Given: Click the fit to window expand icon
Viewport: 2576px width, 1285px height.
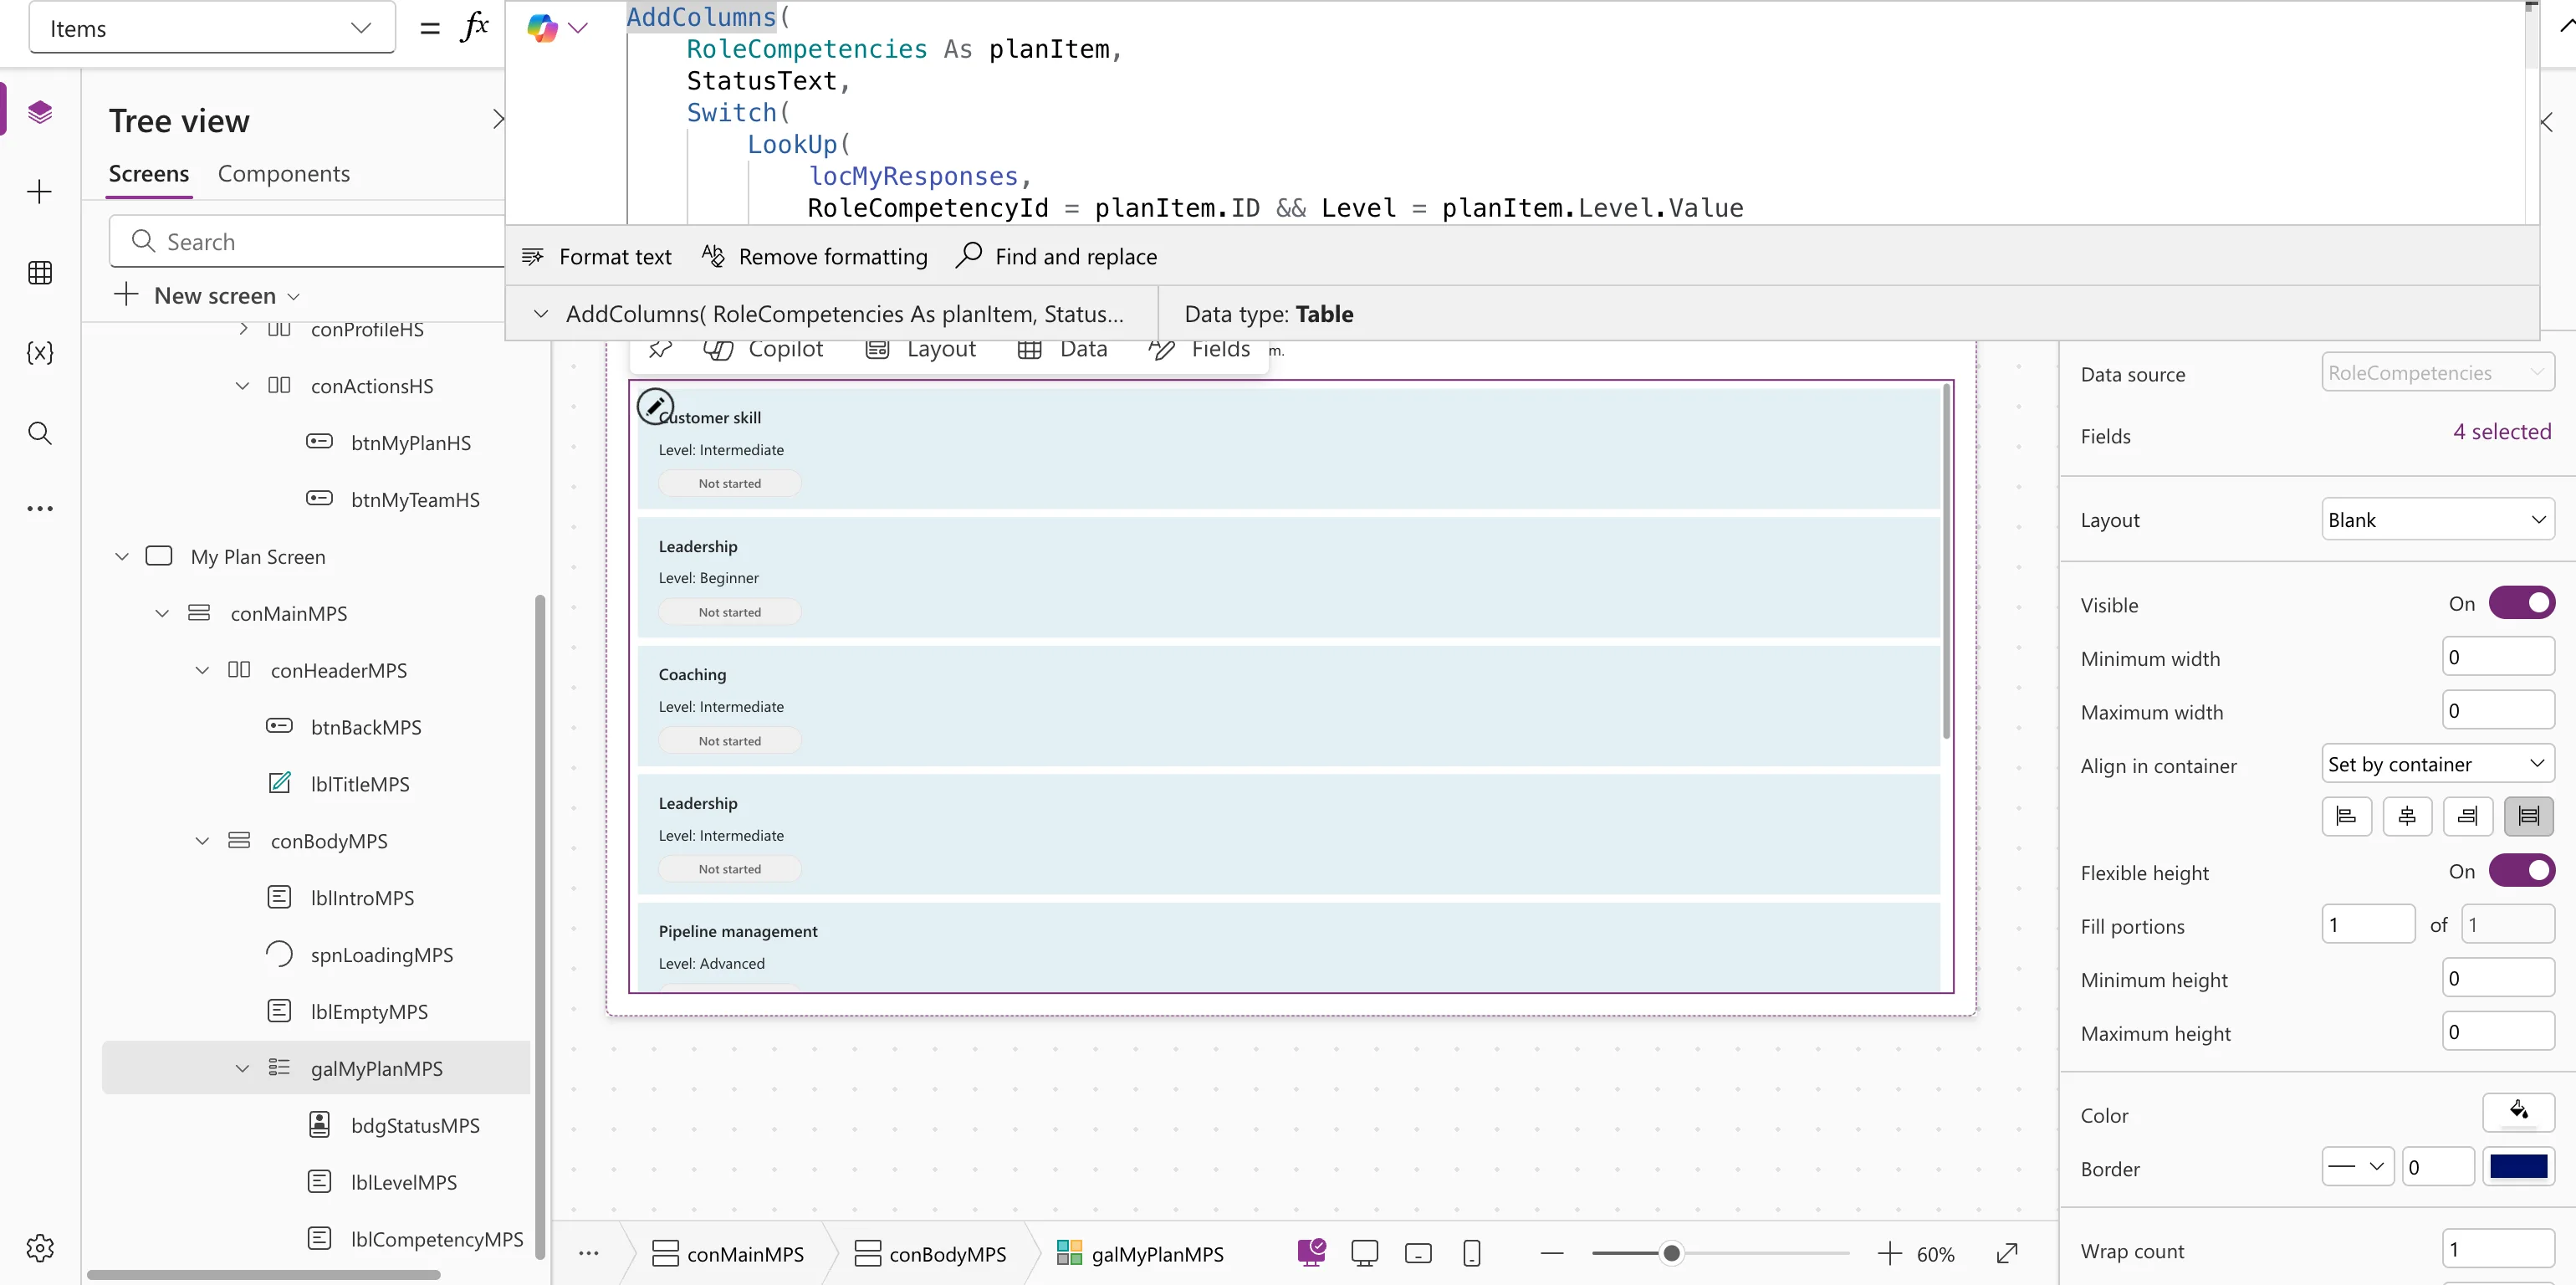Looking at the screenshot, I should pyautogui.click(x=2006, y=1253).
